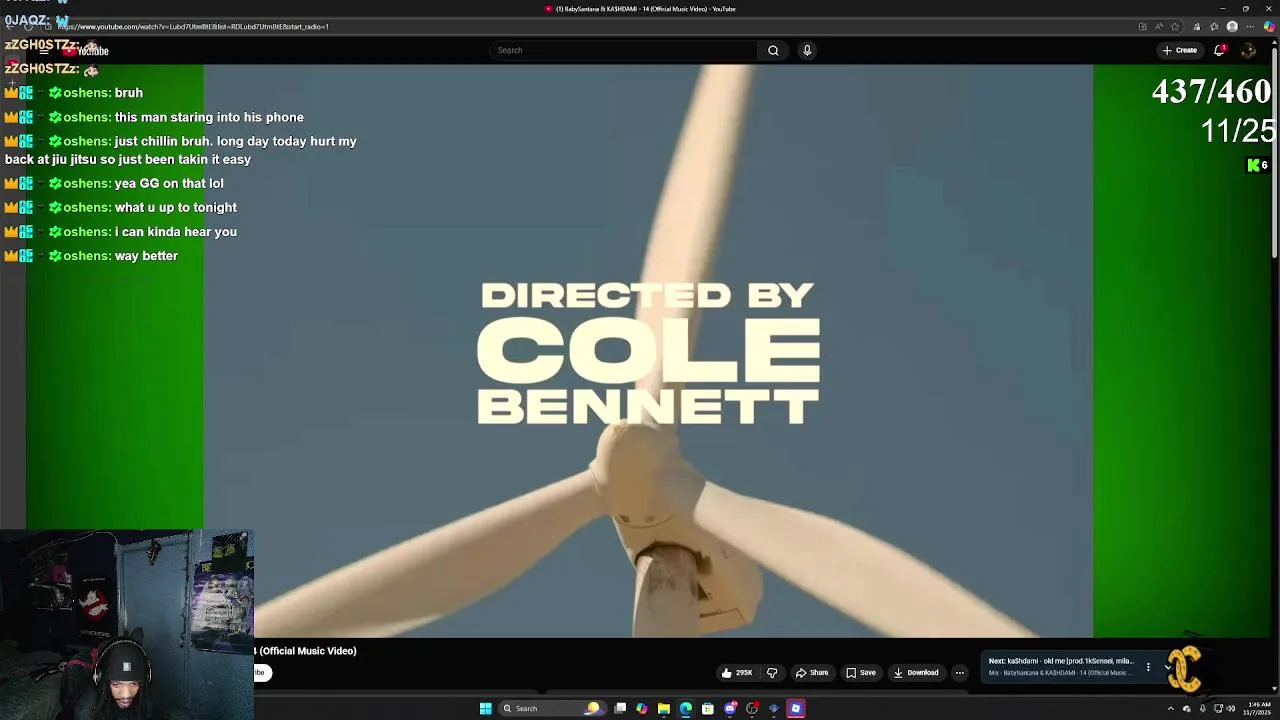
Task: Click the YouTube search magnifier button
Action: pyautogui.click(x=773, y=50)
